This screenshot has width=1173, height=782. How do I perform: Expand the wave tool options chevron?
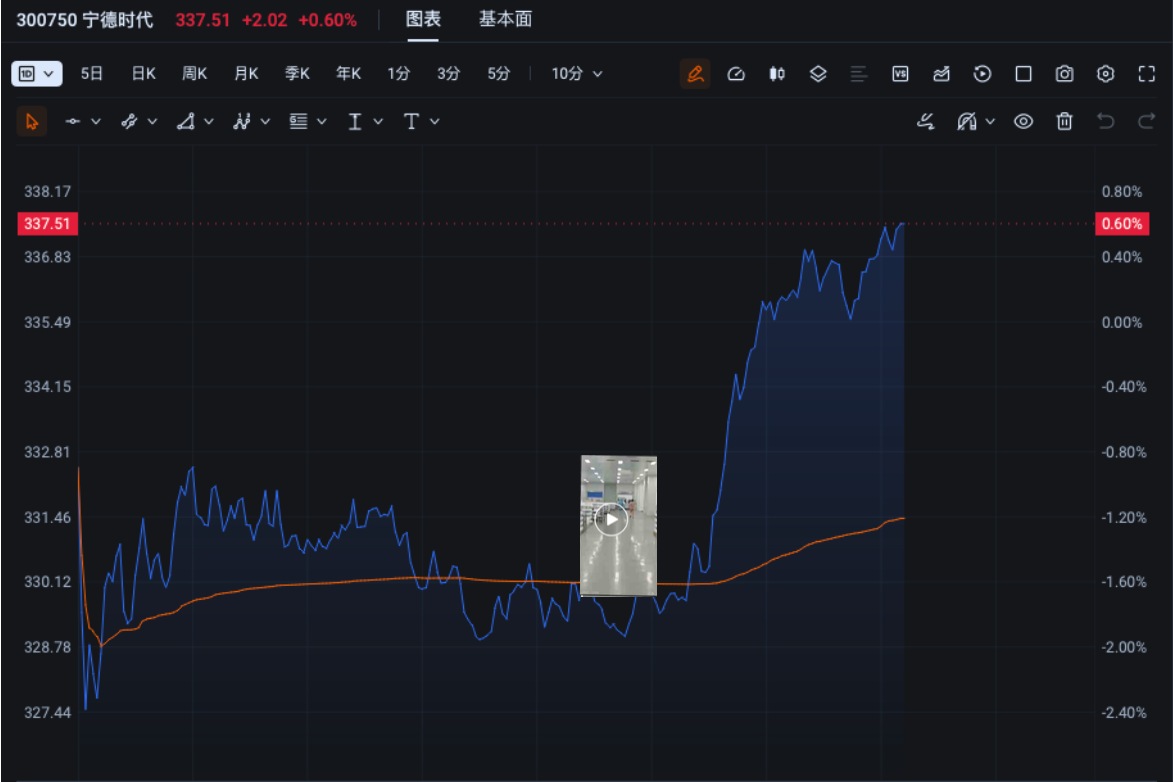tap(265, 121)
